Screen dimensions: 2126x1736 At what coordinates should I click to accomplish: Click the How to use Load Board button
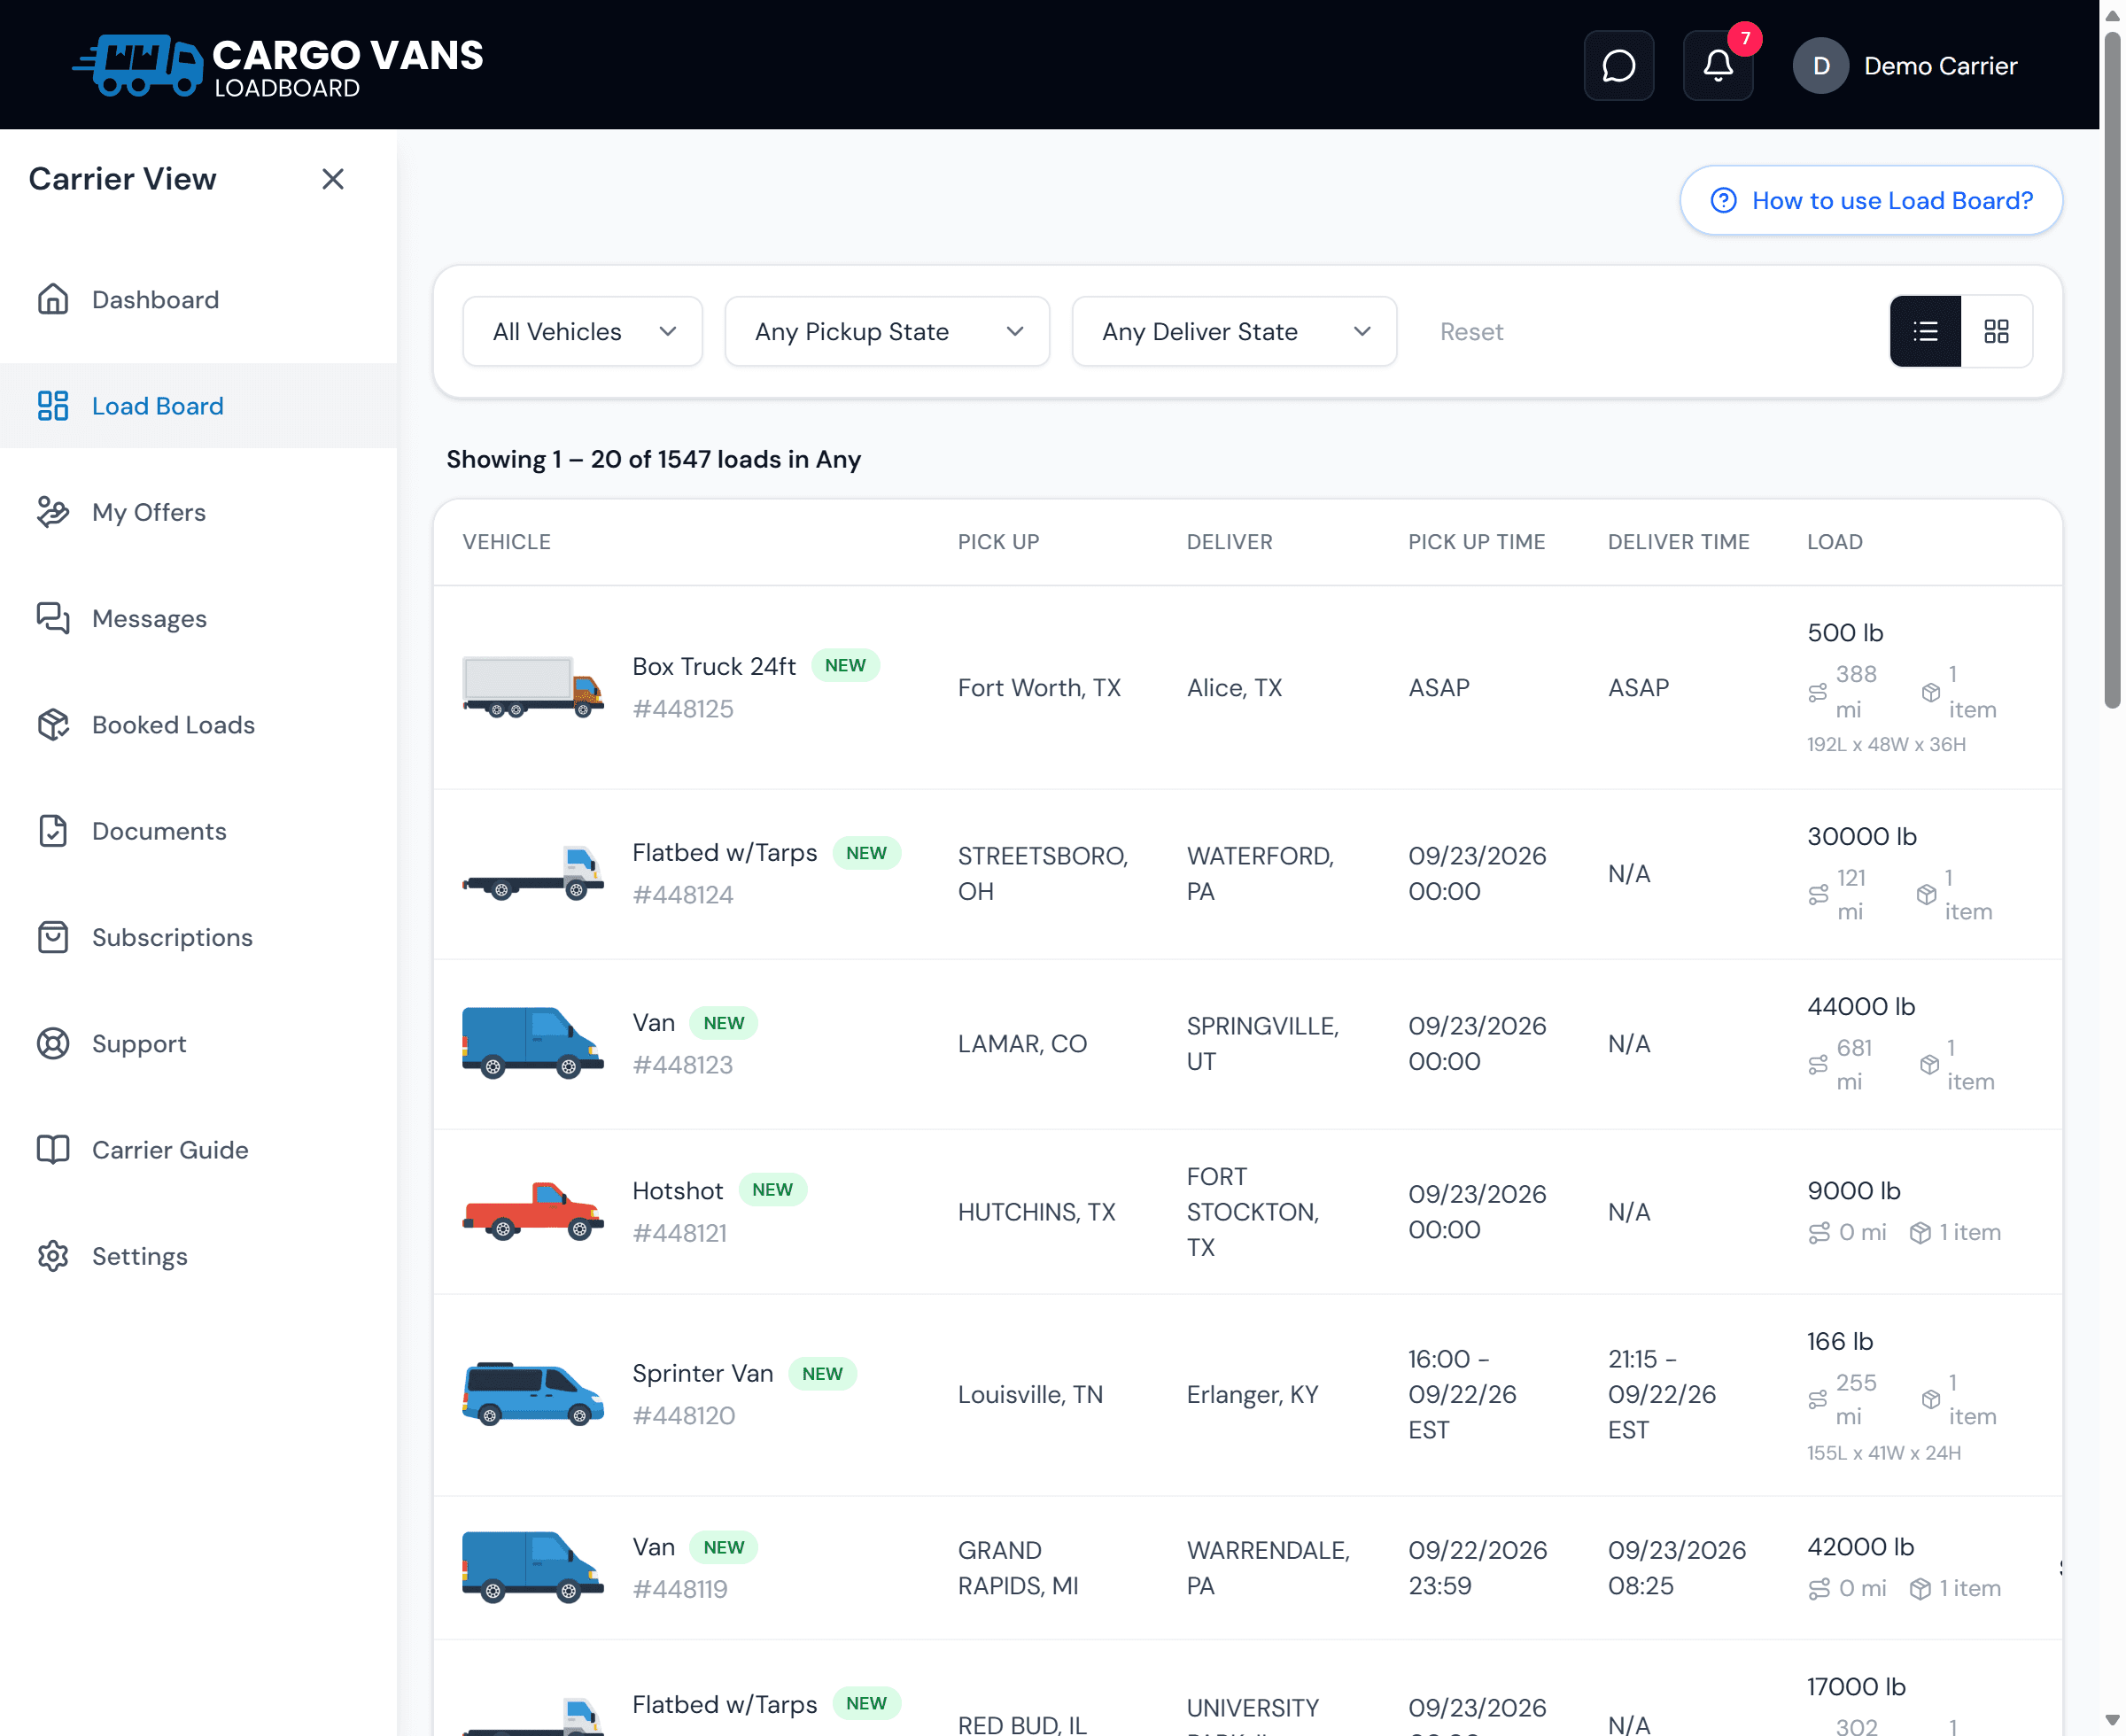1871,200
